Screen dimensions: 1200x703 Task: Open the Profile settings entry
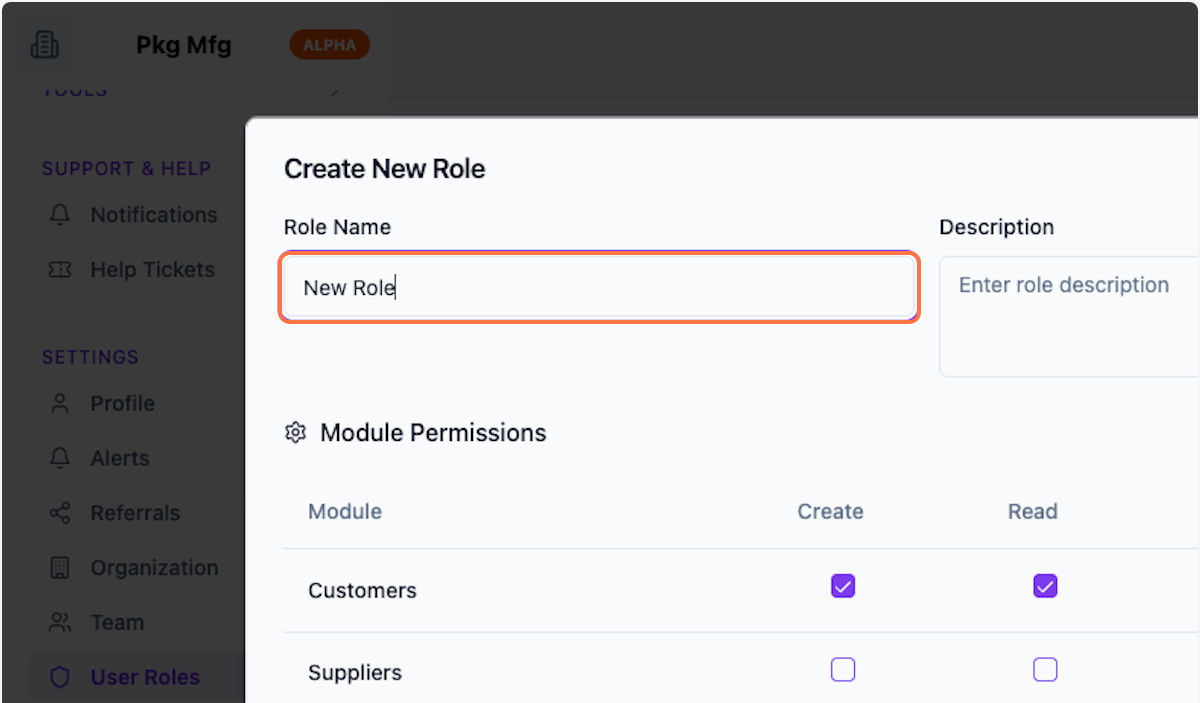point(122,403)
